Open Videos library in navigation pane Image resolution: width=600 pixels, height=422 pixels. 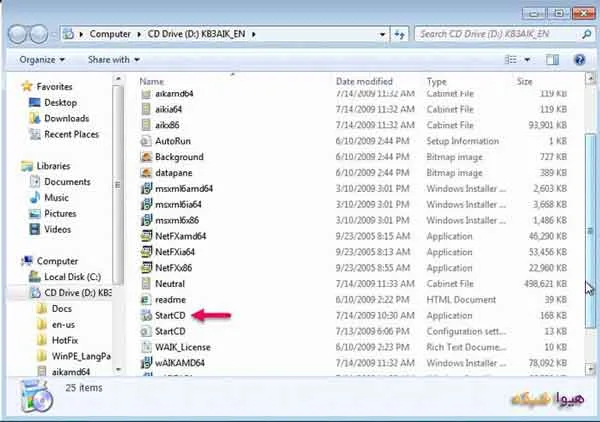(x=57, y=230)
